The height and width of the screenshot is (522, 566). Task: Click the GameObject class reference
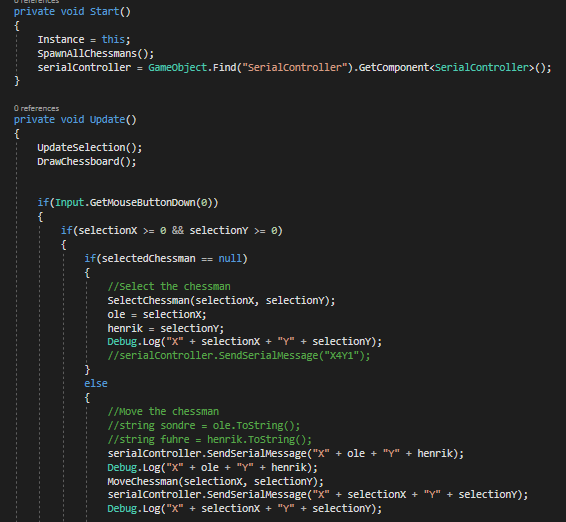[x=177, y=68]
